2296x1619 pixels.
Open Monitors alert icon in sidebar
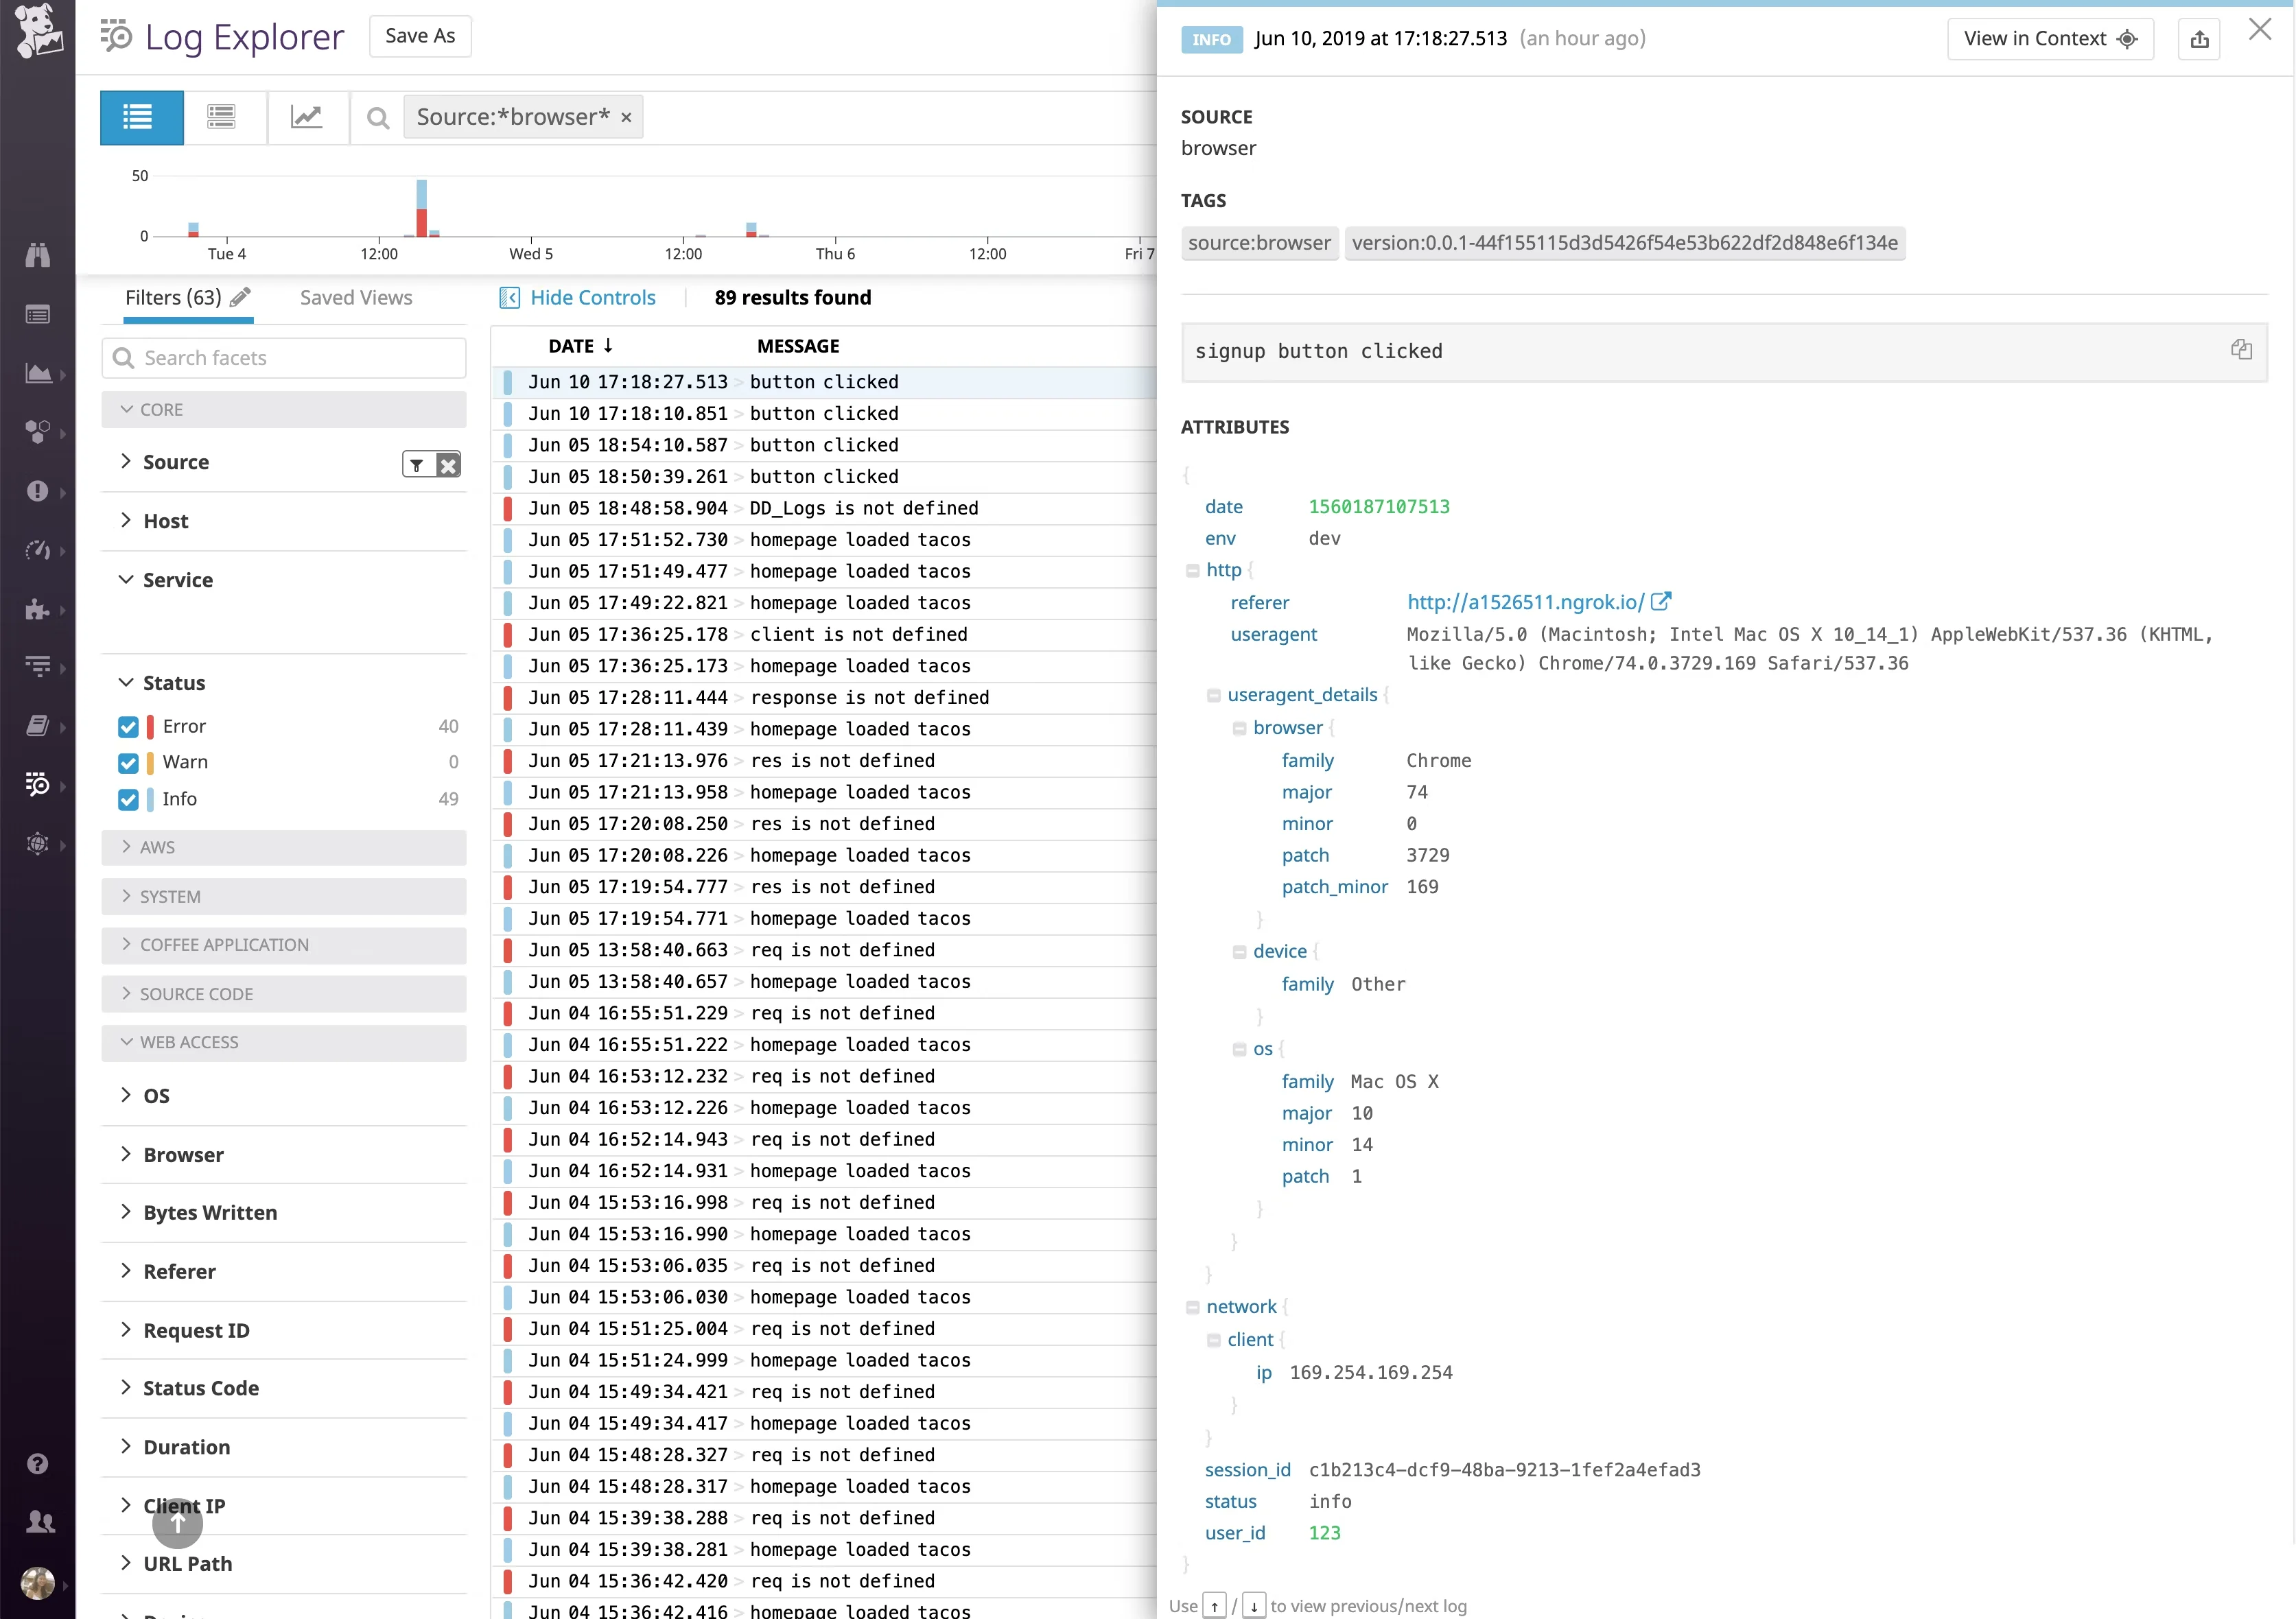click(38, 491)
